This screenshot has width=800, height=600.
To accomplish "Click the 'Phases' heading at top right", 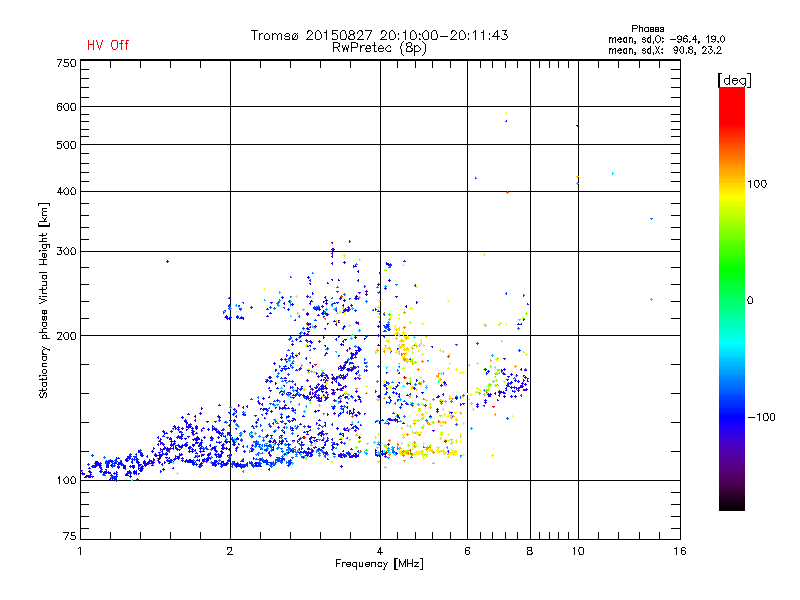I will pyautogui.click(x=647, y=29).
